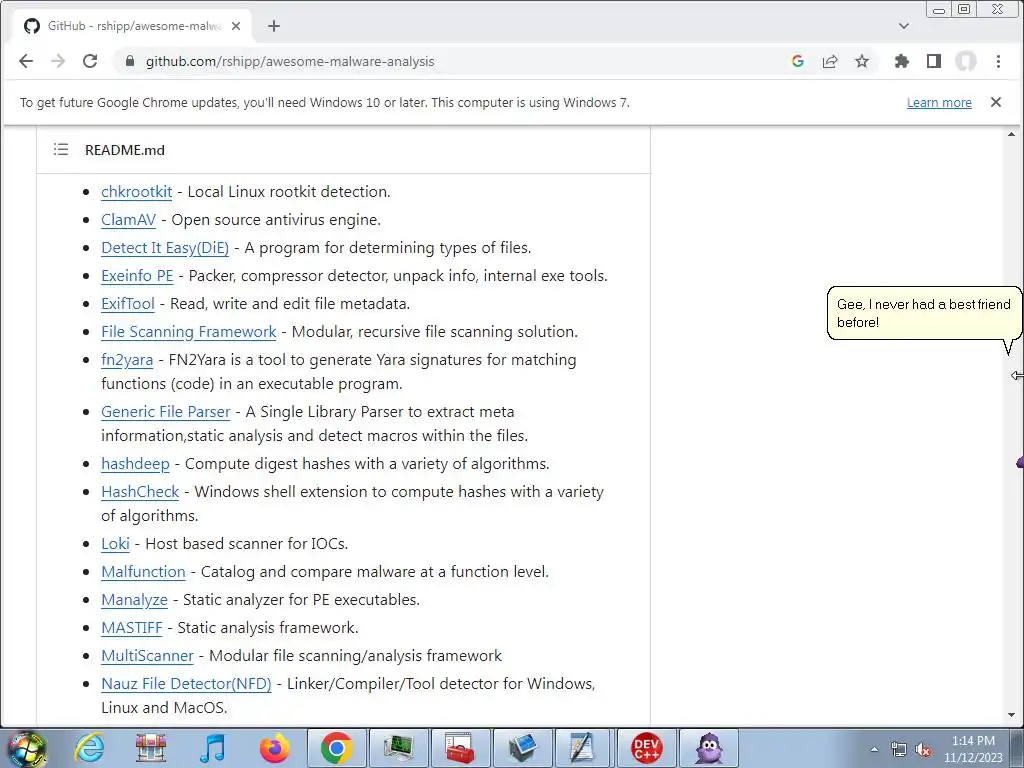Open the fn2yara link
This screenshot has height=768, width=1024.
click(x=127, y=360)
